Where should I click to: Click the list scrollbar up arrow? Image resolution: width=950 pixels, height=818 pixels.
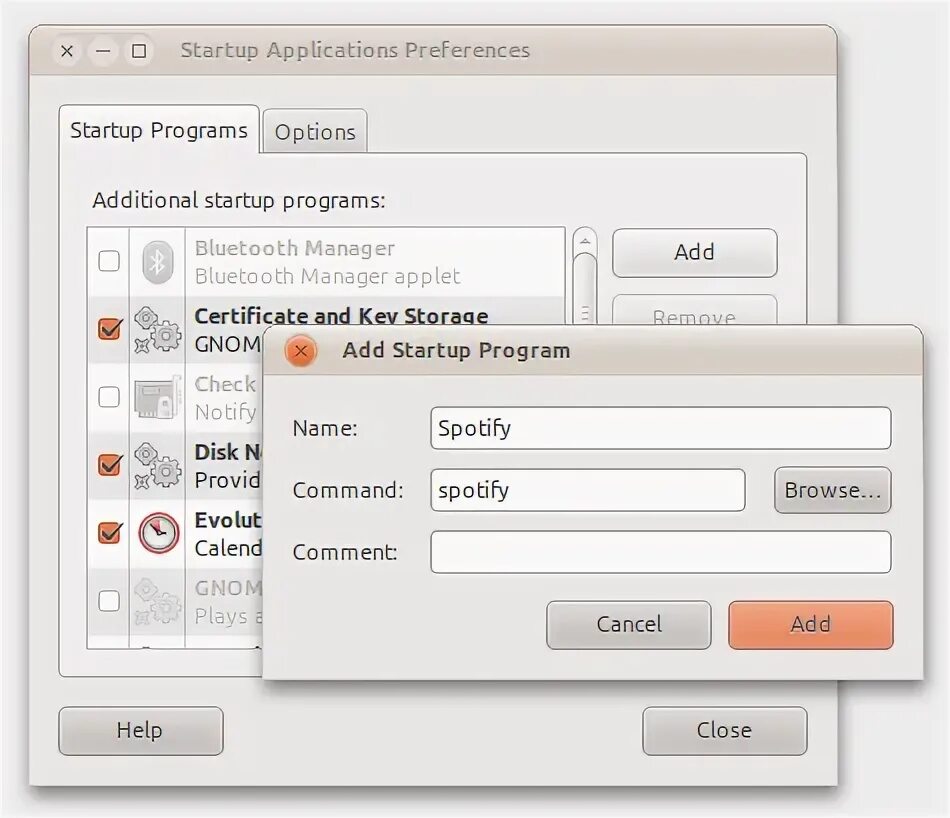585,241
